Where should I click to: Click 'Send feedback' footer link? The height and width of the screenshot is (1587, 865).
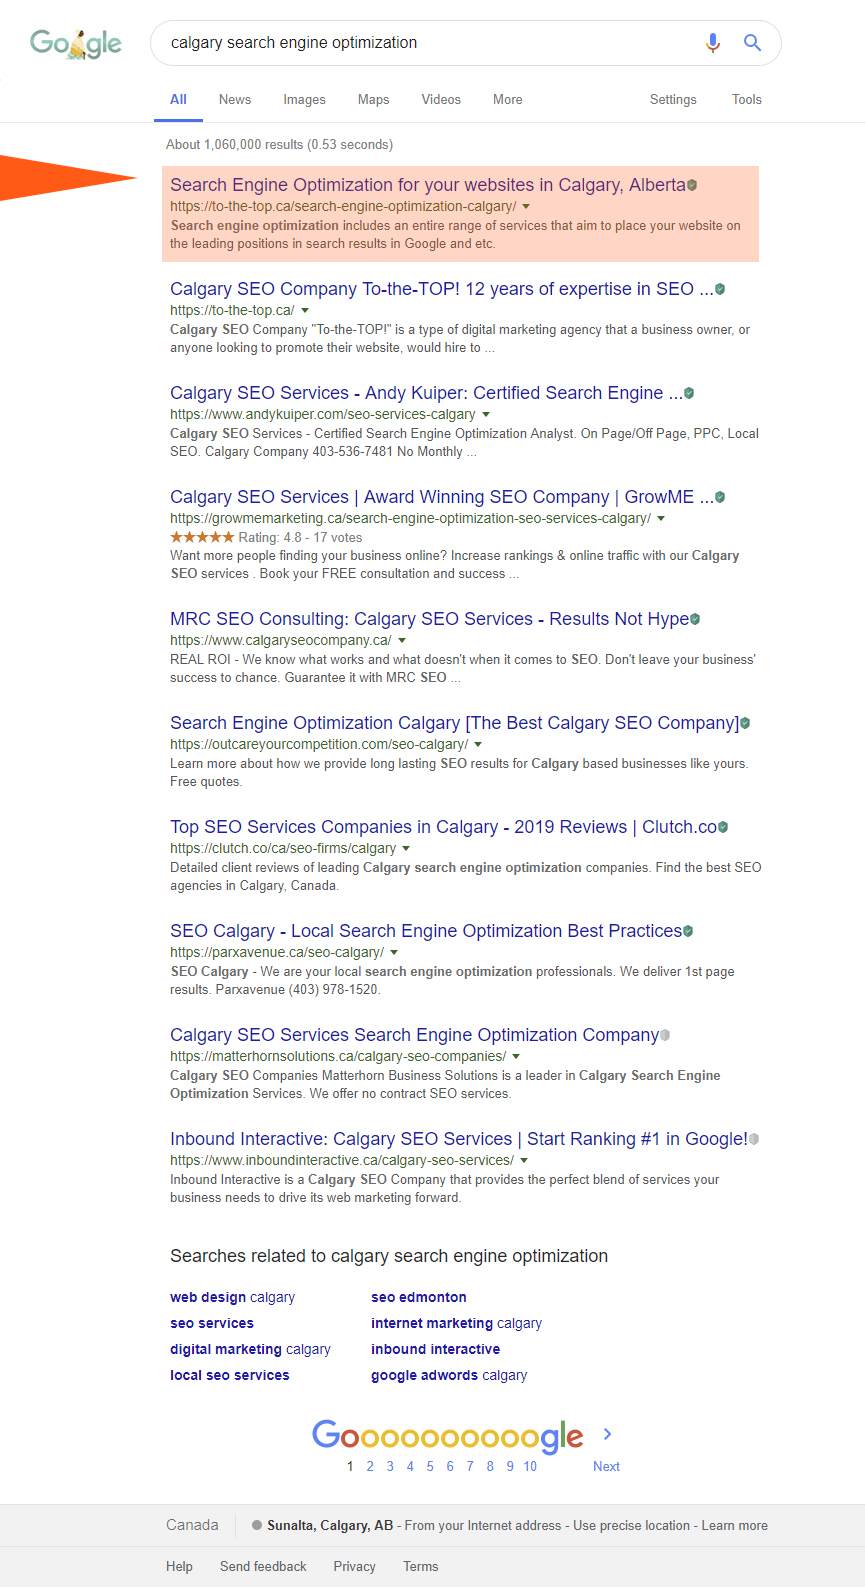[x=263, y=1567]
